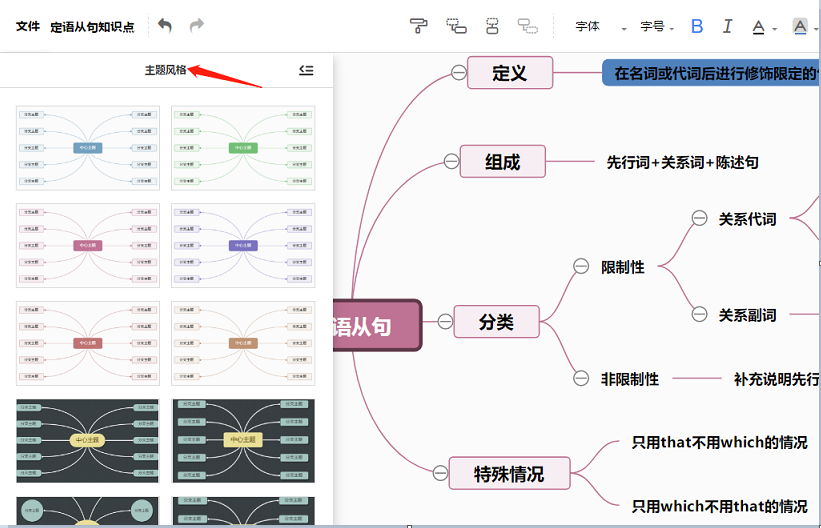Click the document title 定语从句知识点
Screen dimensions: 821x528
[x=92, y=27]
